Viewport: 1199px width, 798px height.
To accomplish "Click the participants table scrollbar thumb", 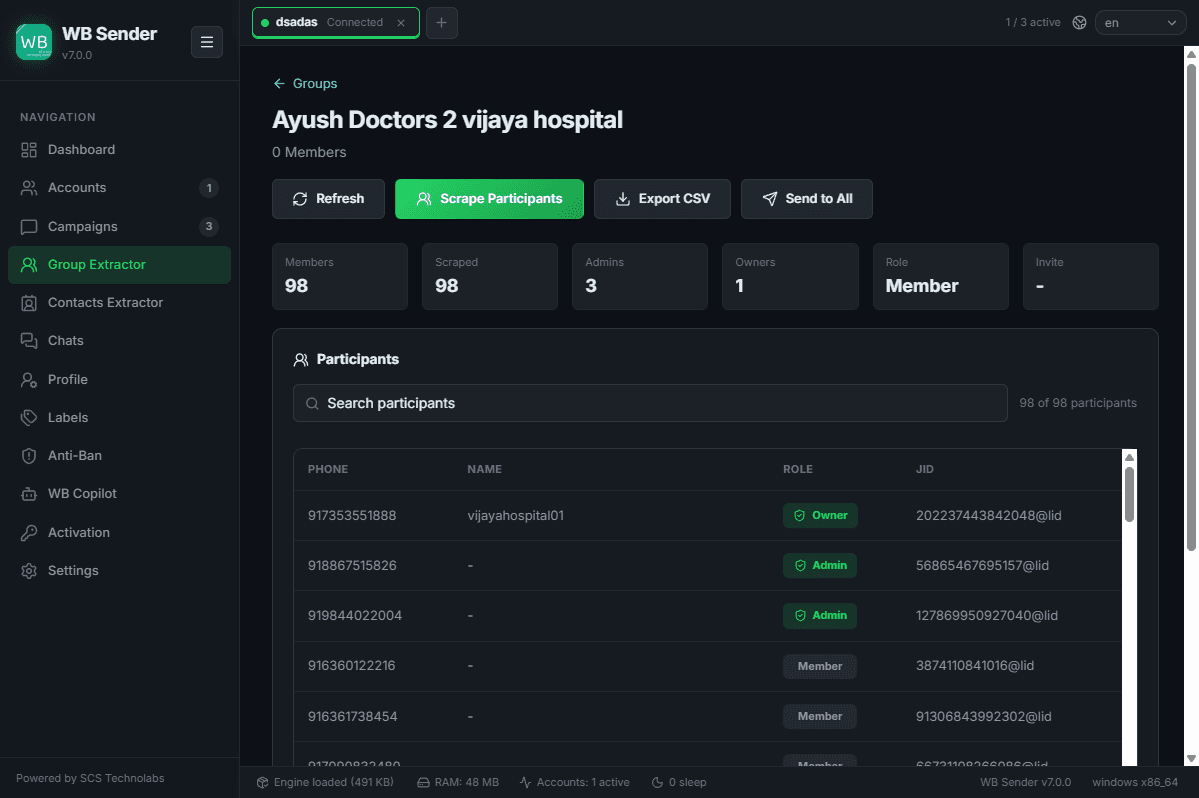I will 1129,495.
